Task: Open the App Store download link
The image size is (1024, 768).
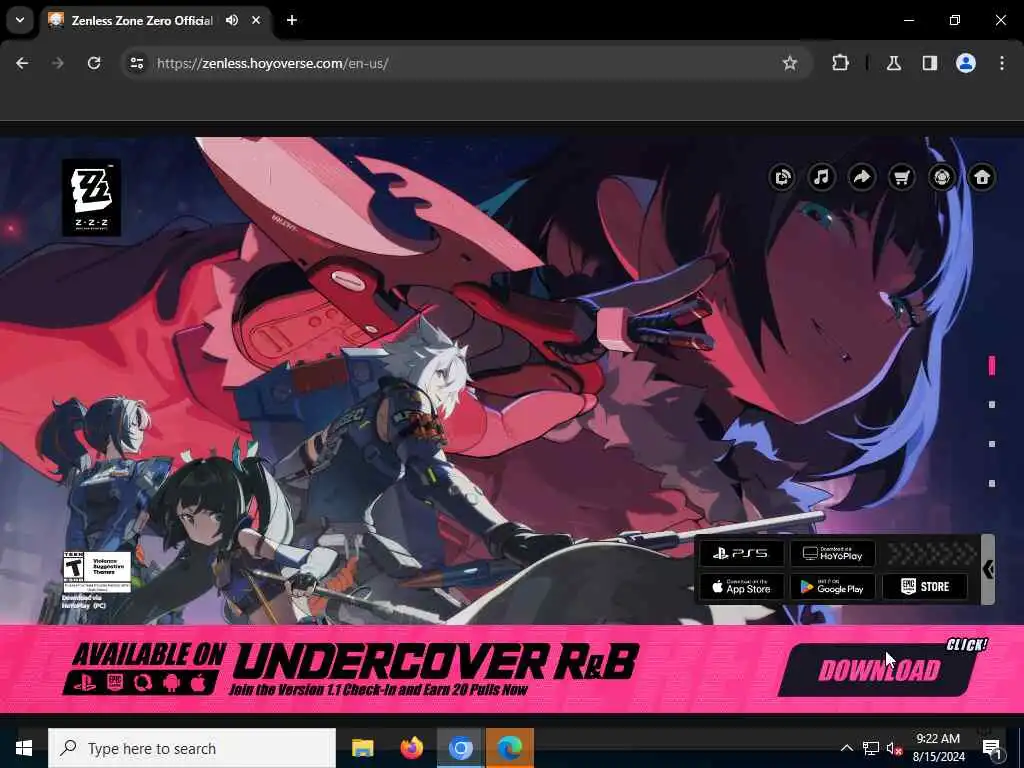Action: [741, 586]
